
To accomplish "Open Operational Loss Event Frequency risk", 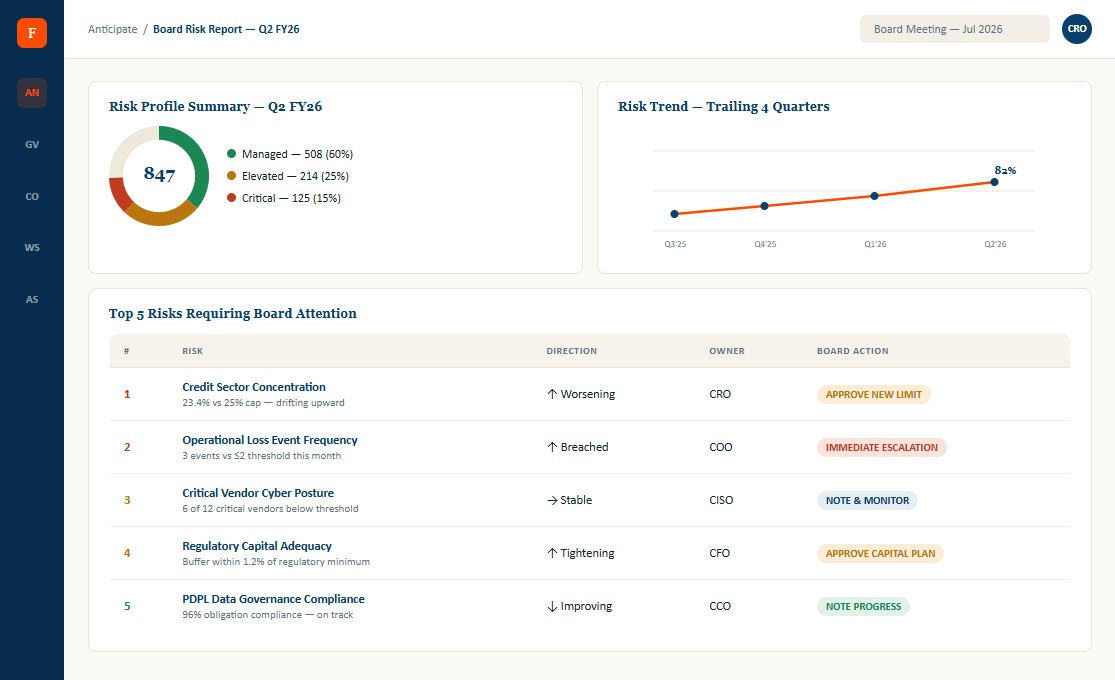I will coord(270,440).
